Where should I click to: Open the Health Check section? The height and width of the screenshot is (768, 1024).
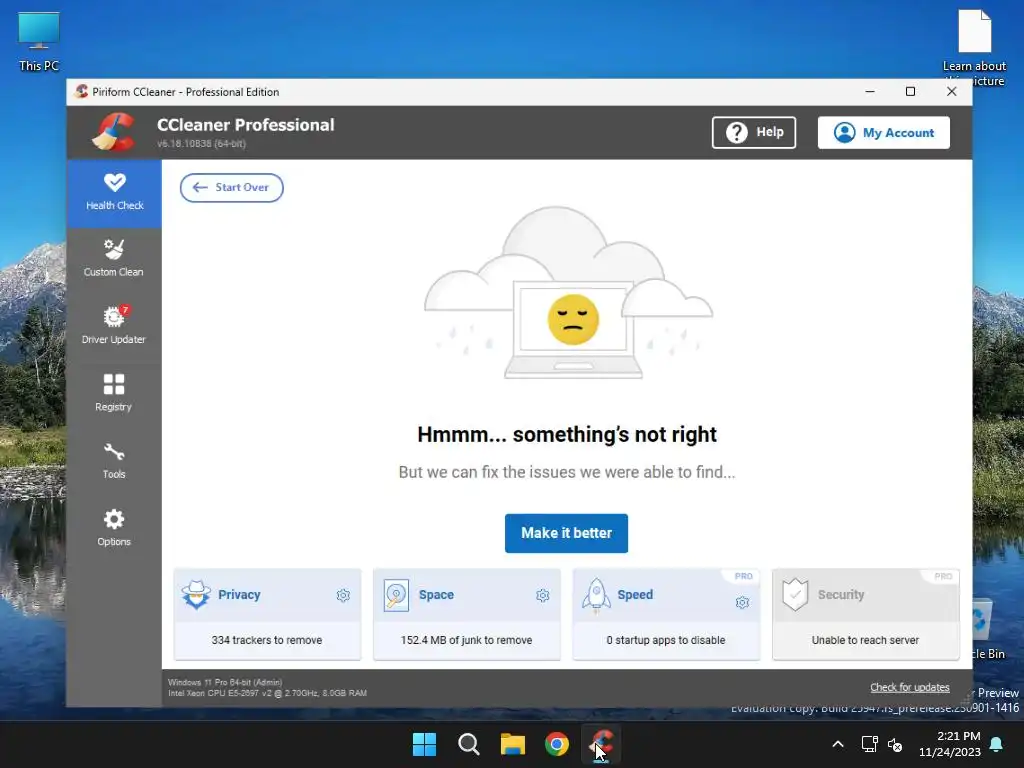(114, 193)
